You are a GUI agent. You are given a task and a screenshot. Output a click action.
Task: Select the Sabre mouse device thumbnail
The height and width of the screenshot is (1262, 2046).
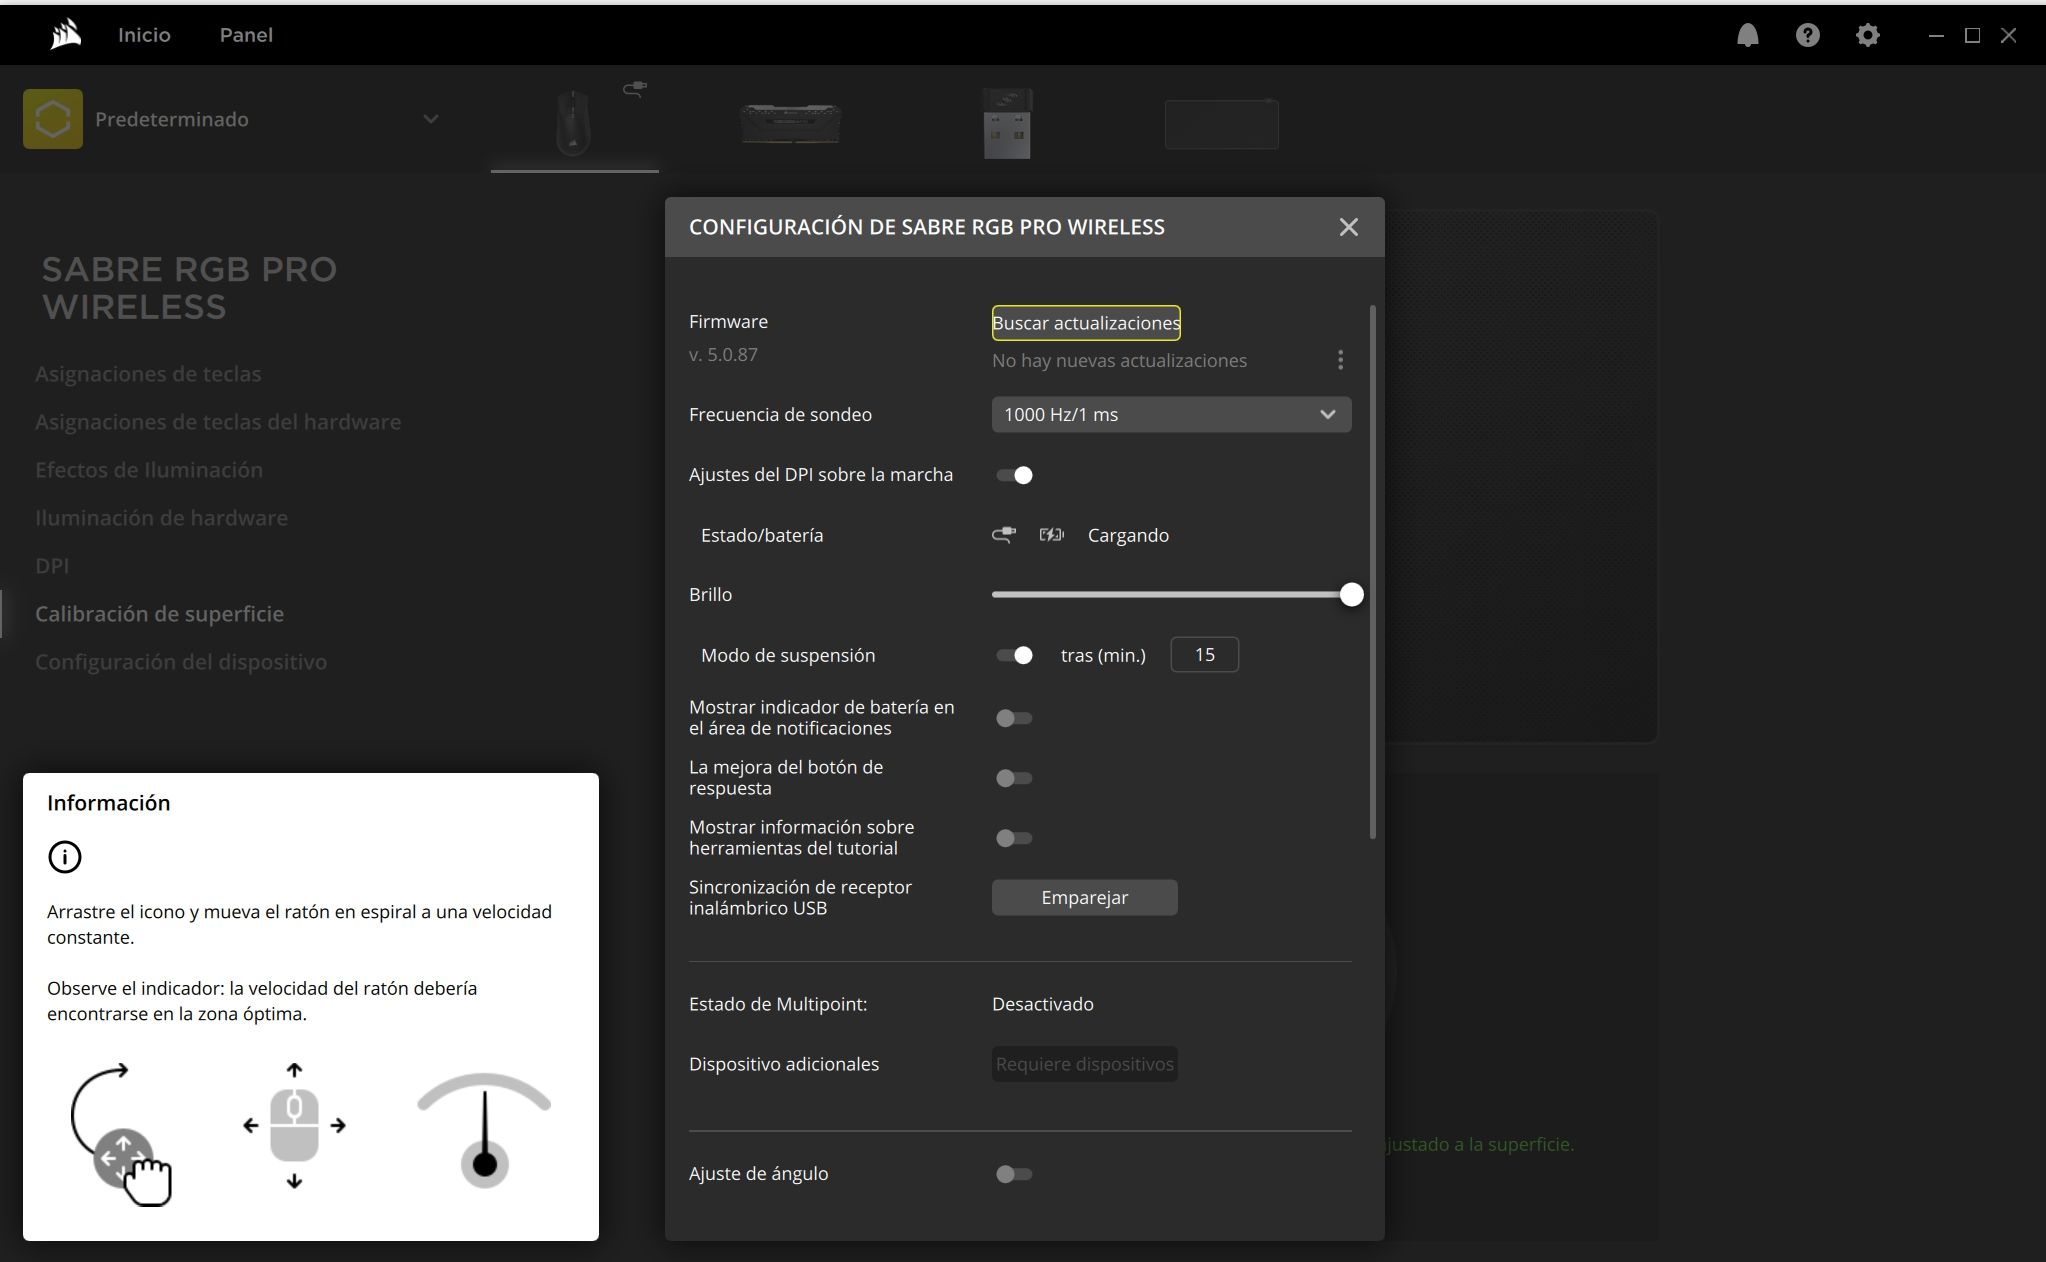(573, 122)
